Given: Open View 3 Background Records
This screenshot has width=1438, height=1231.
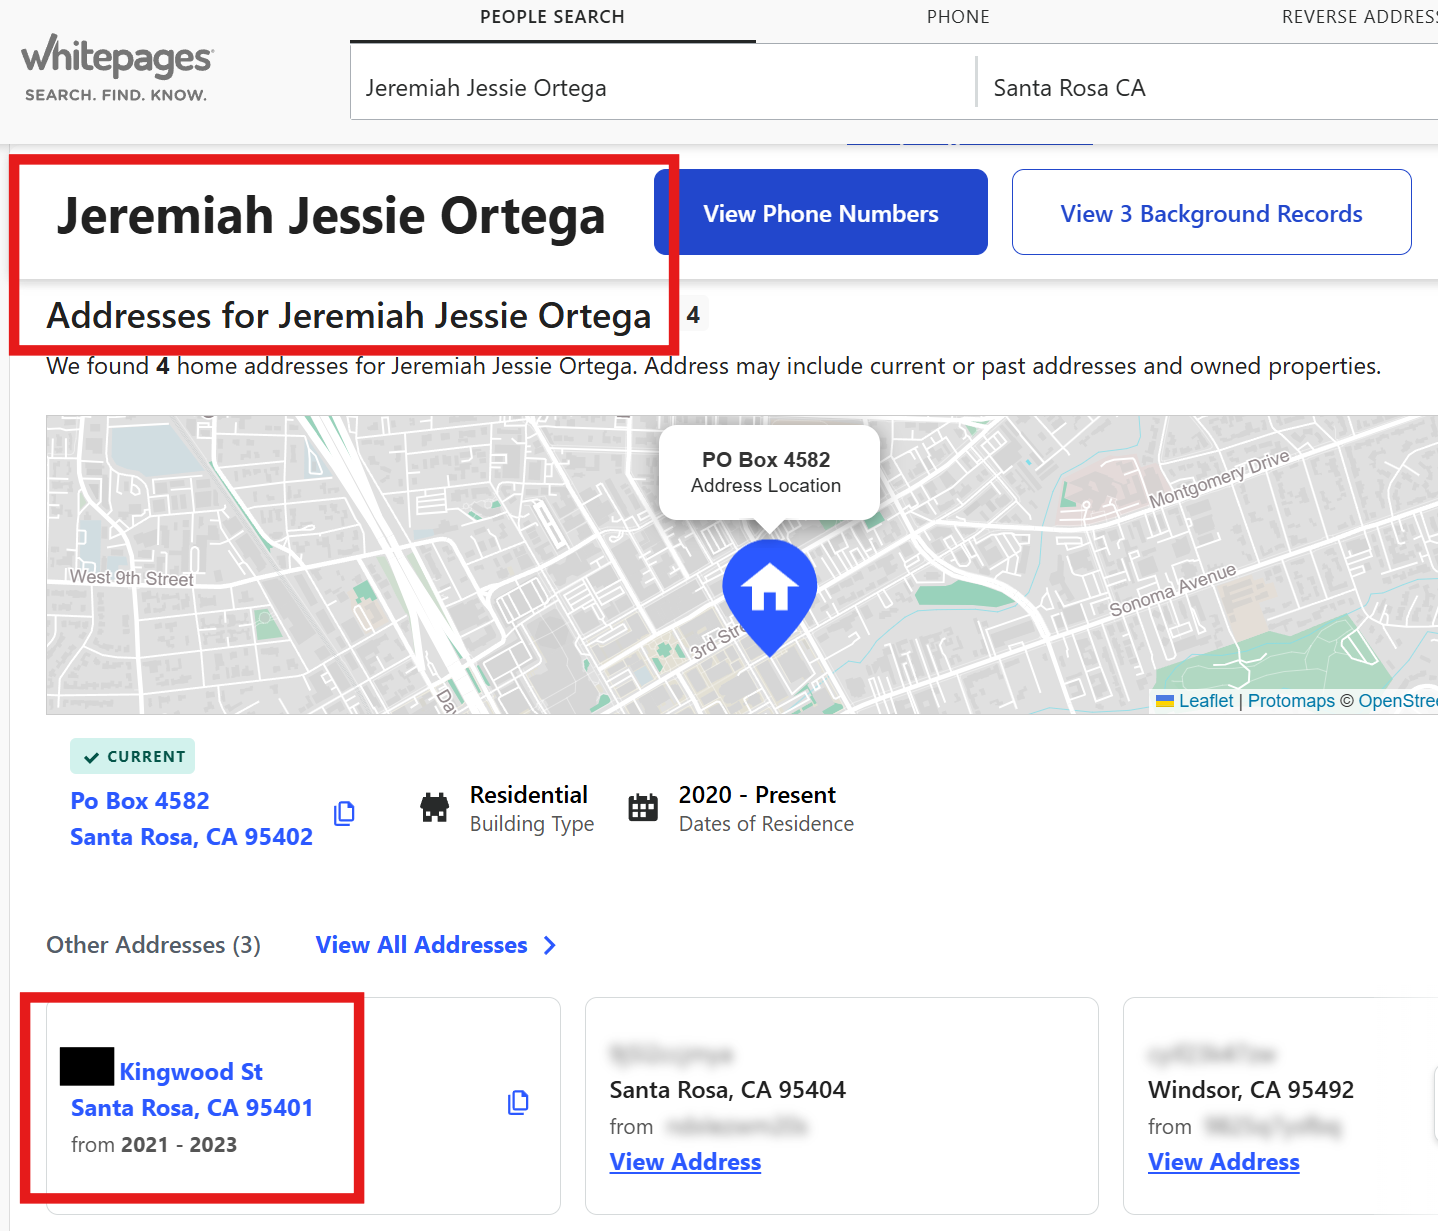Looking at the screenshot, I should click(x=1211, y=212).
